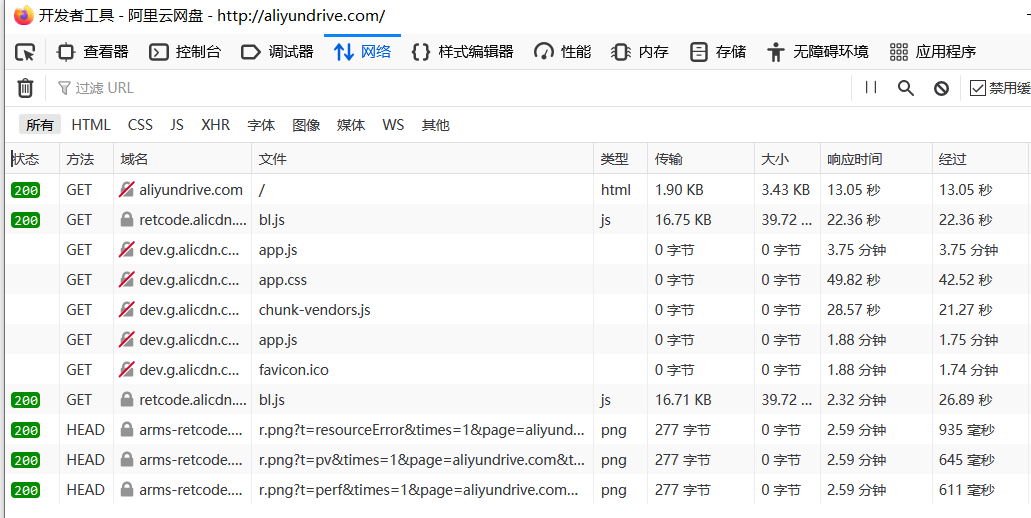Open the 查看器 inspector tab
The image size is (1031, 518).
[x=93, y=52]
